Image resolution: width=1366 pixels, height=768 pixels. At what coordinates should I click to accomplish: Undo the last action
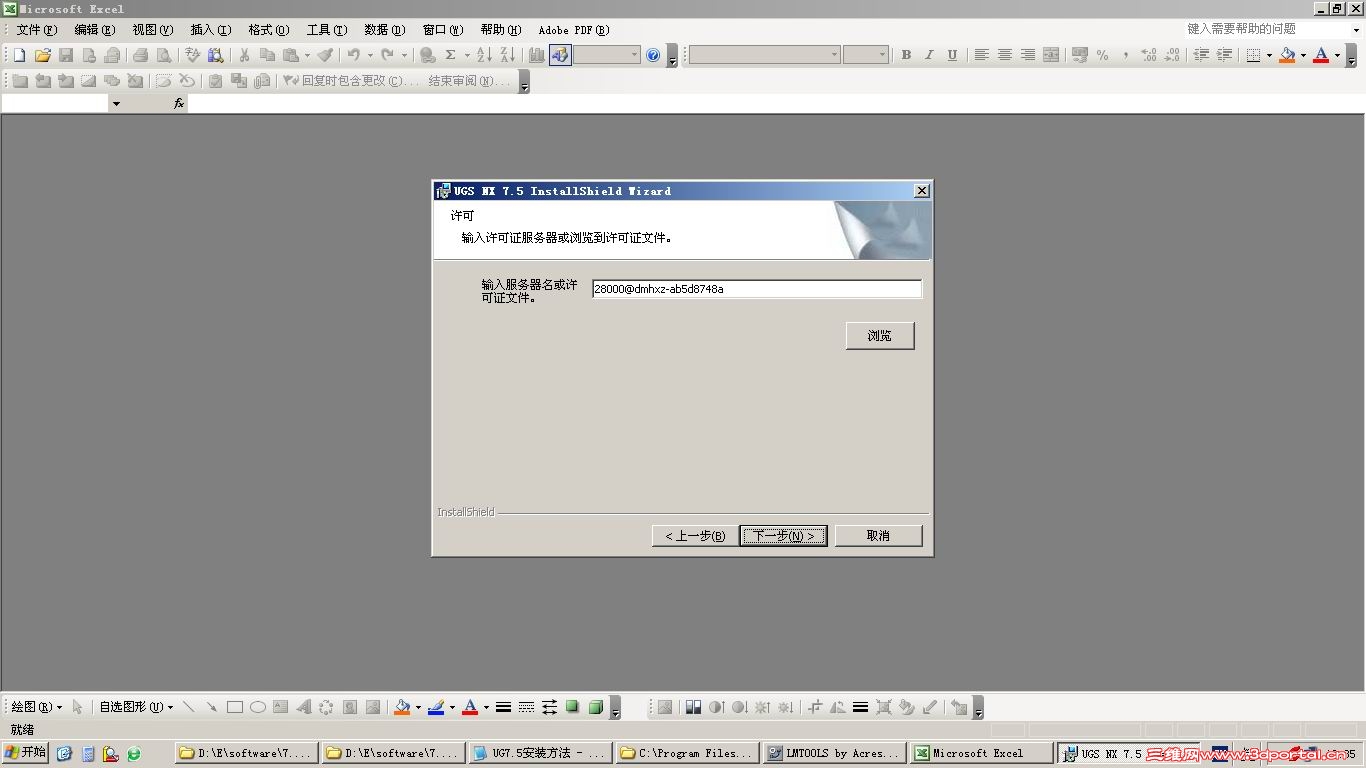(x=353, y=55)
